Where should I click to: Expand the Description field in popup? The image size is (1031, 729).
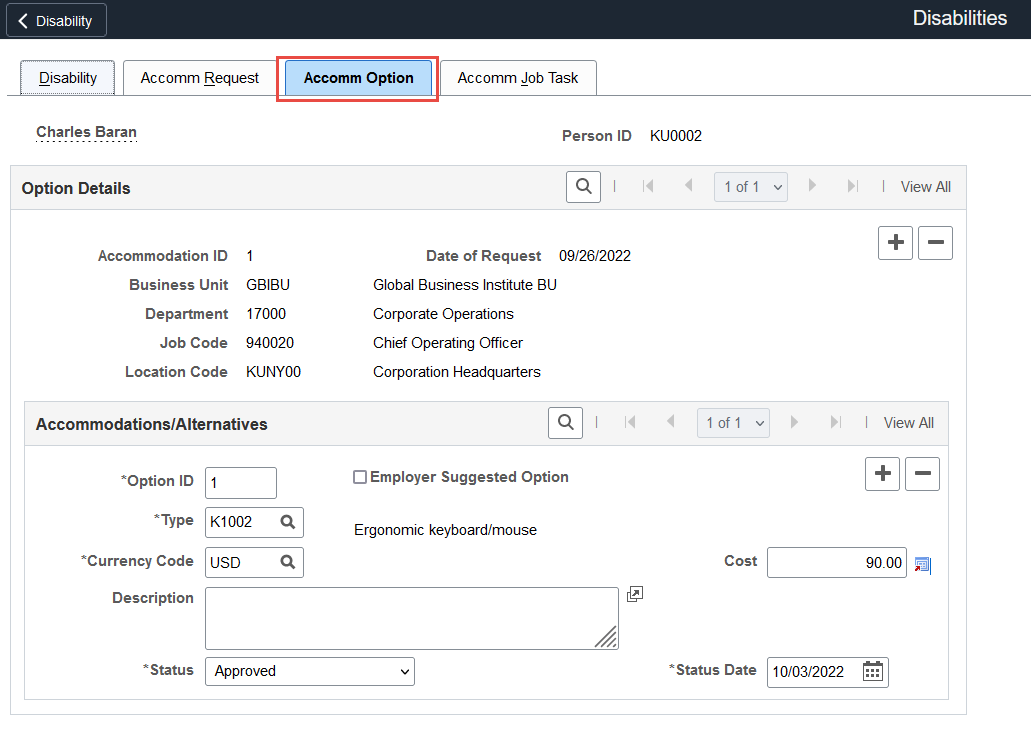click(634, 595)
